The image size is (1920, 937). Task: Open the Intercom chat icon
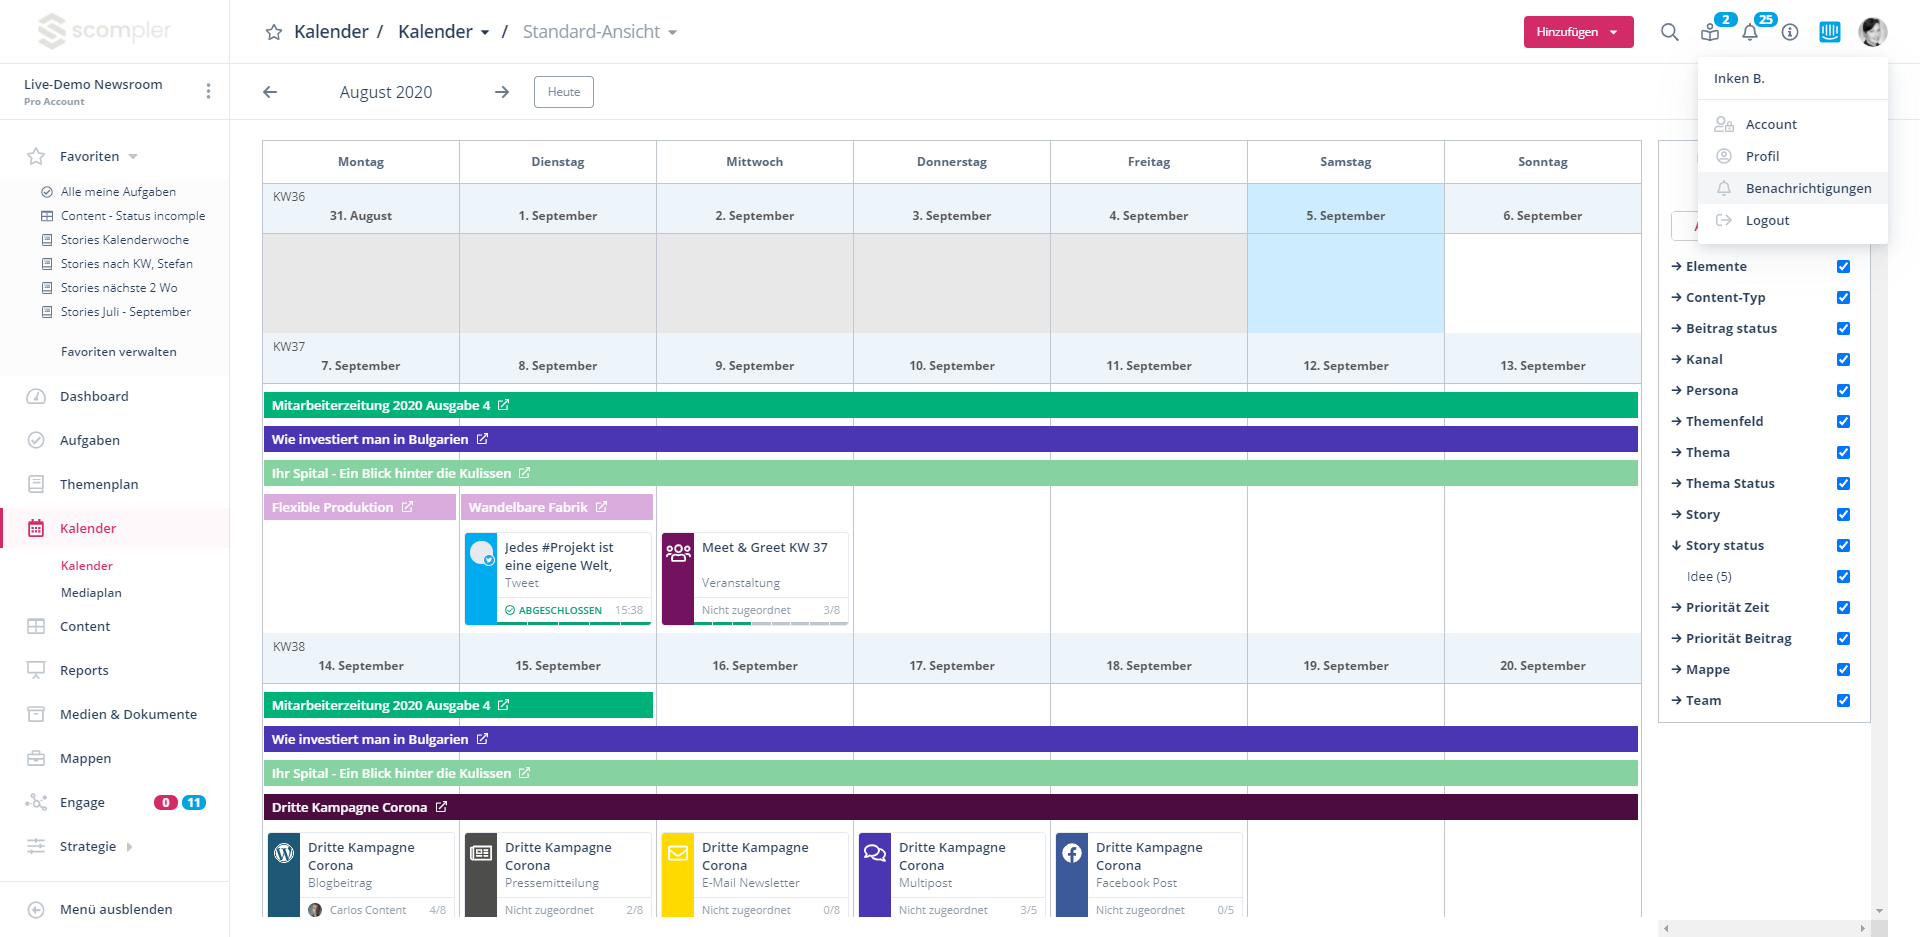pyautogui.click(x=1829, y=32)
